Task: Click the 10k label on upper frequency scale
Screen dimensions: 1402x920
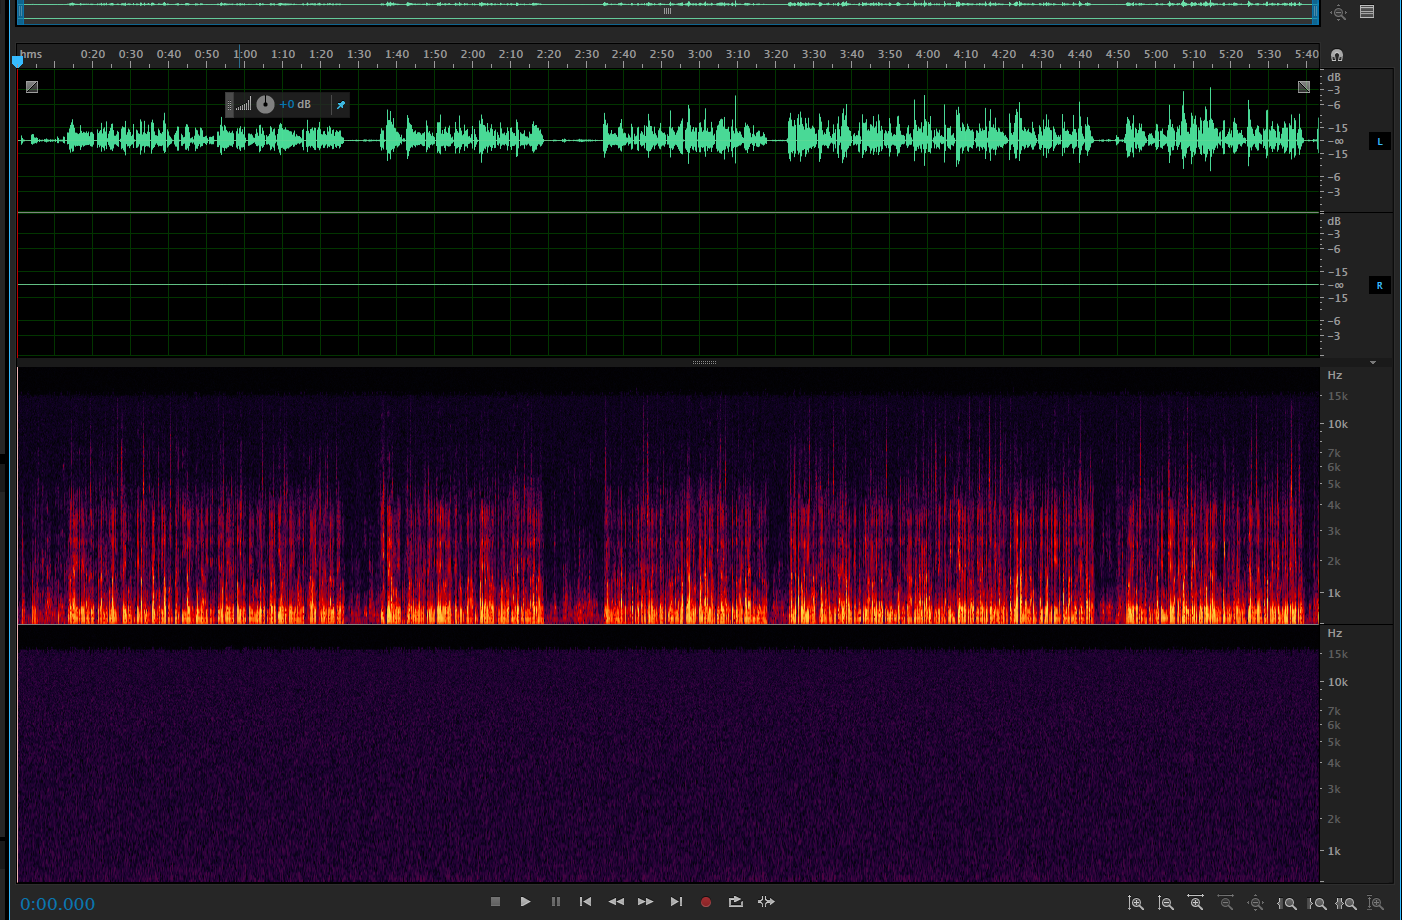Action: [1338, 424]
